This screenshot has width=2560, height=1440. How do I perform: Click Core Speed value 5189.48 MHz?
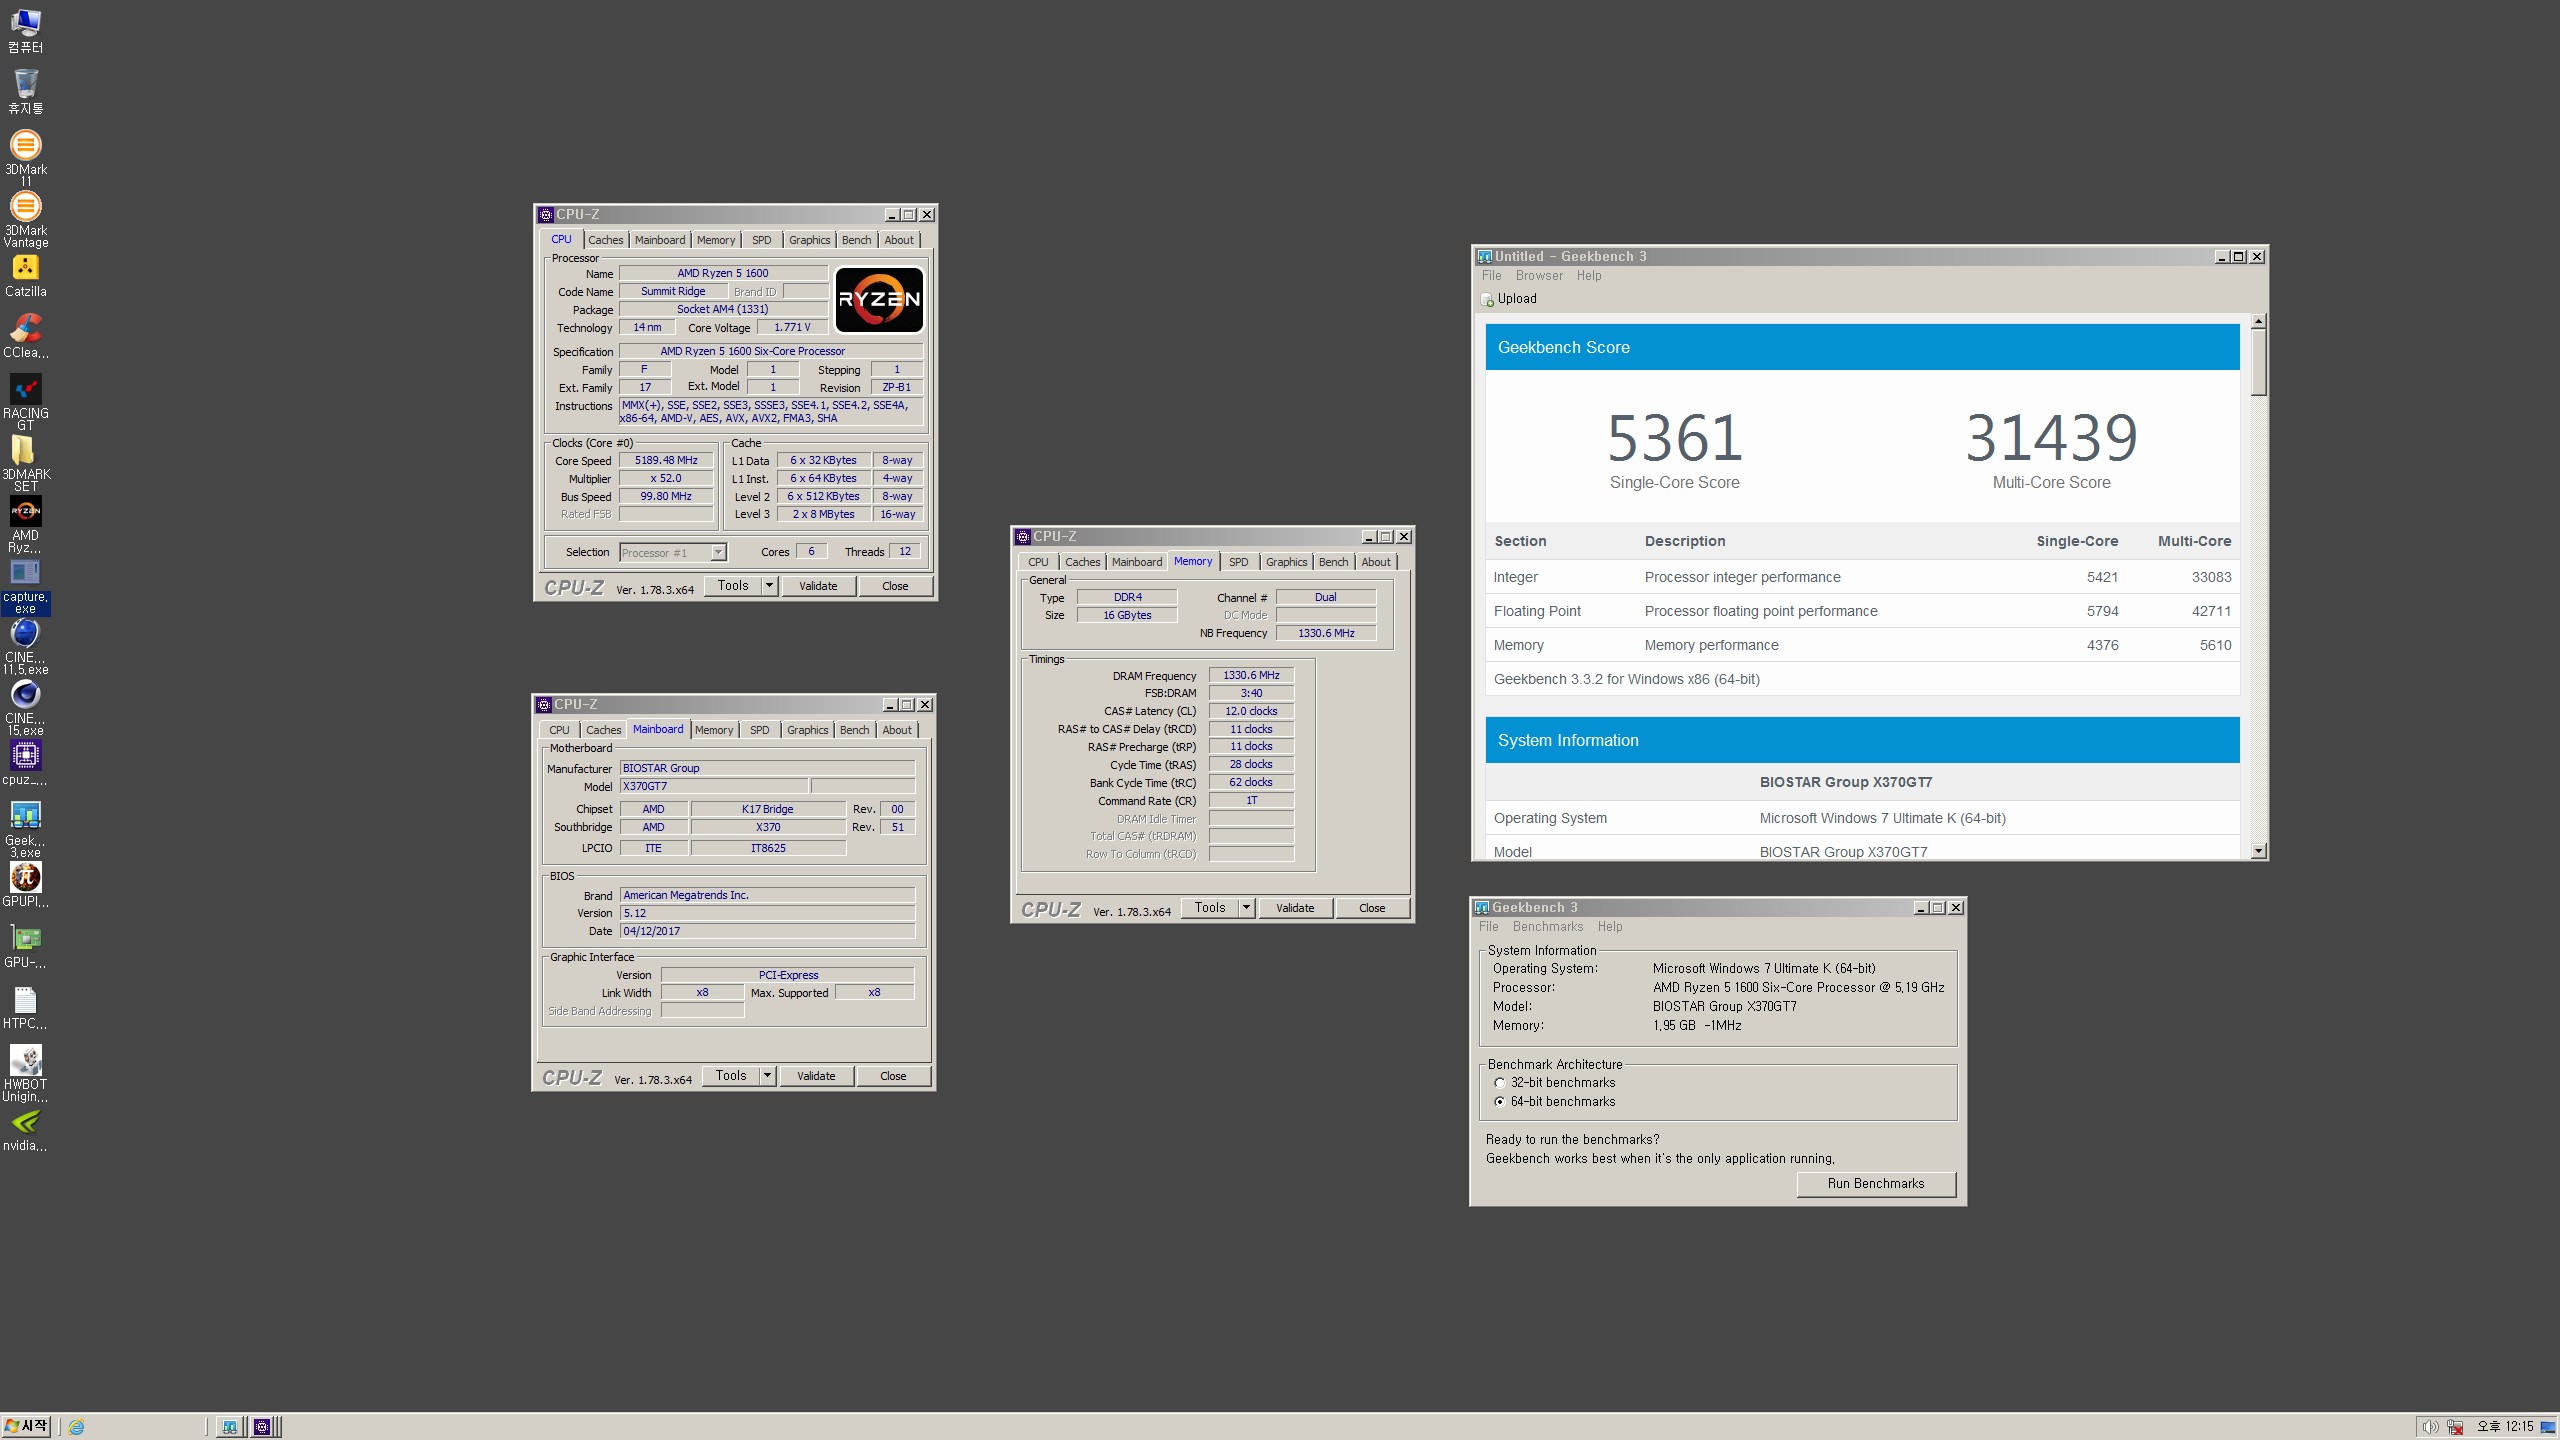click(x=666, y=461)
